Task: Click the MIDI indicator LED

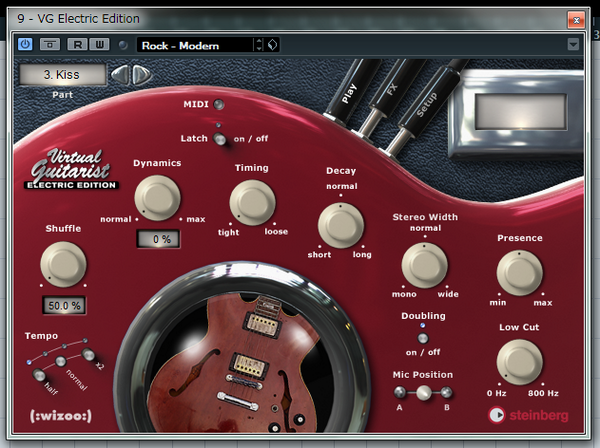Action: 218,104
